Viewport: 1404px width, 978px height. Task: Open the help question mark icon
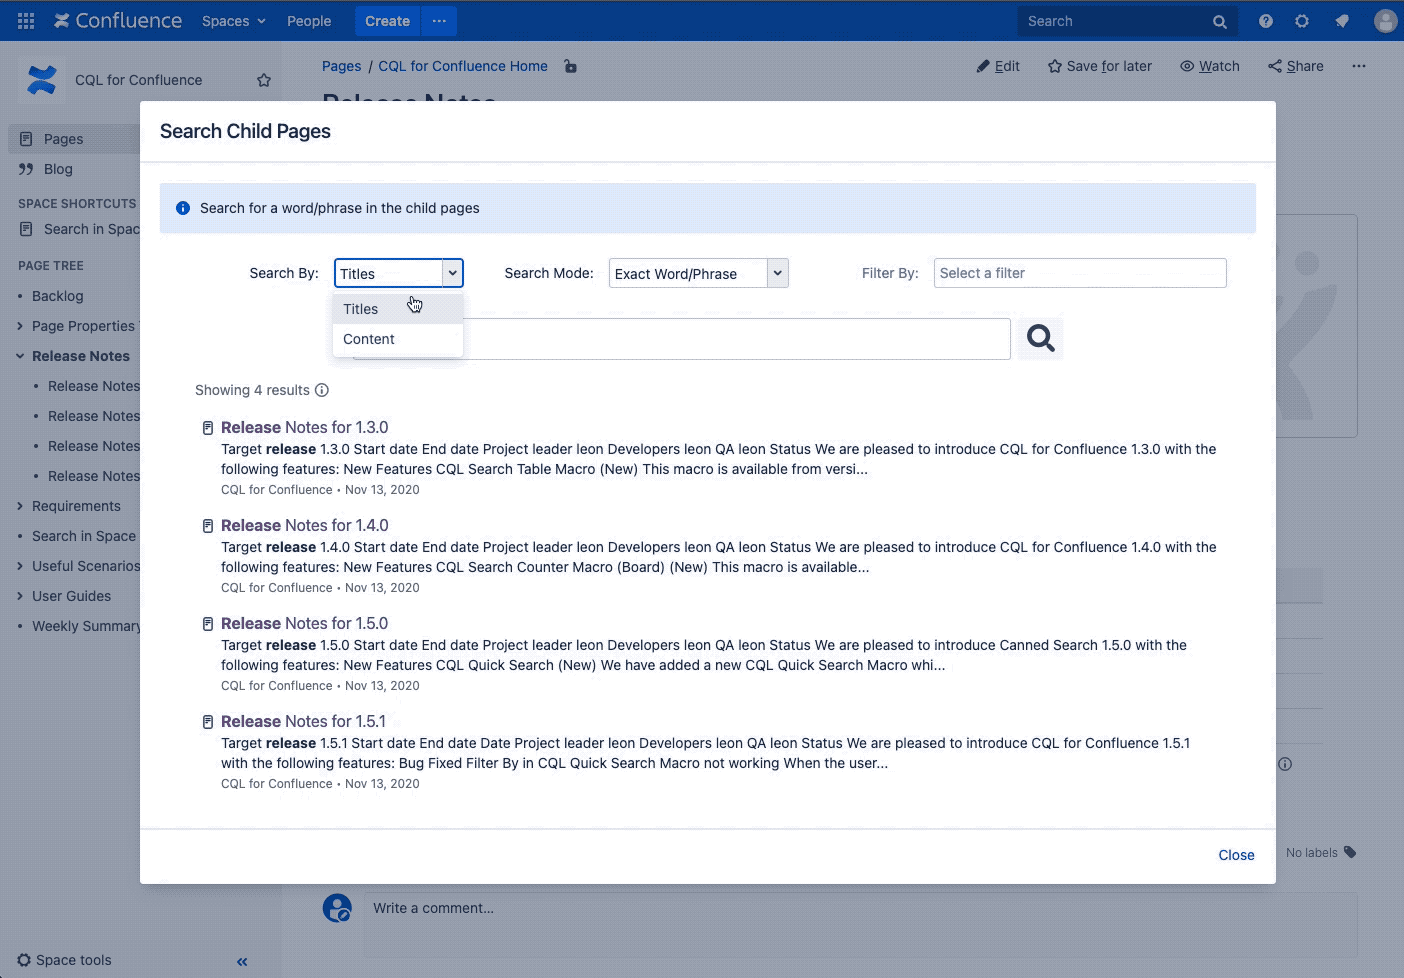[1266, 21]
